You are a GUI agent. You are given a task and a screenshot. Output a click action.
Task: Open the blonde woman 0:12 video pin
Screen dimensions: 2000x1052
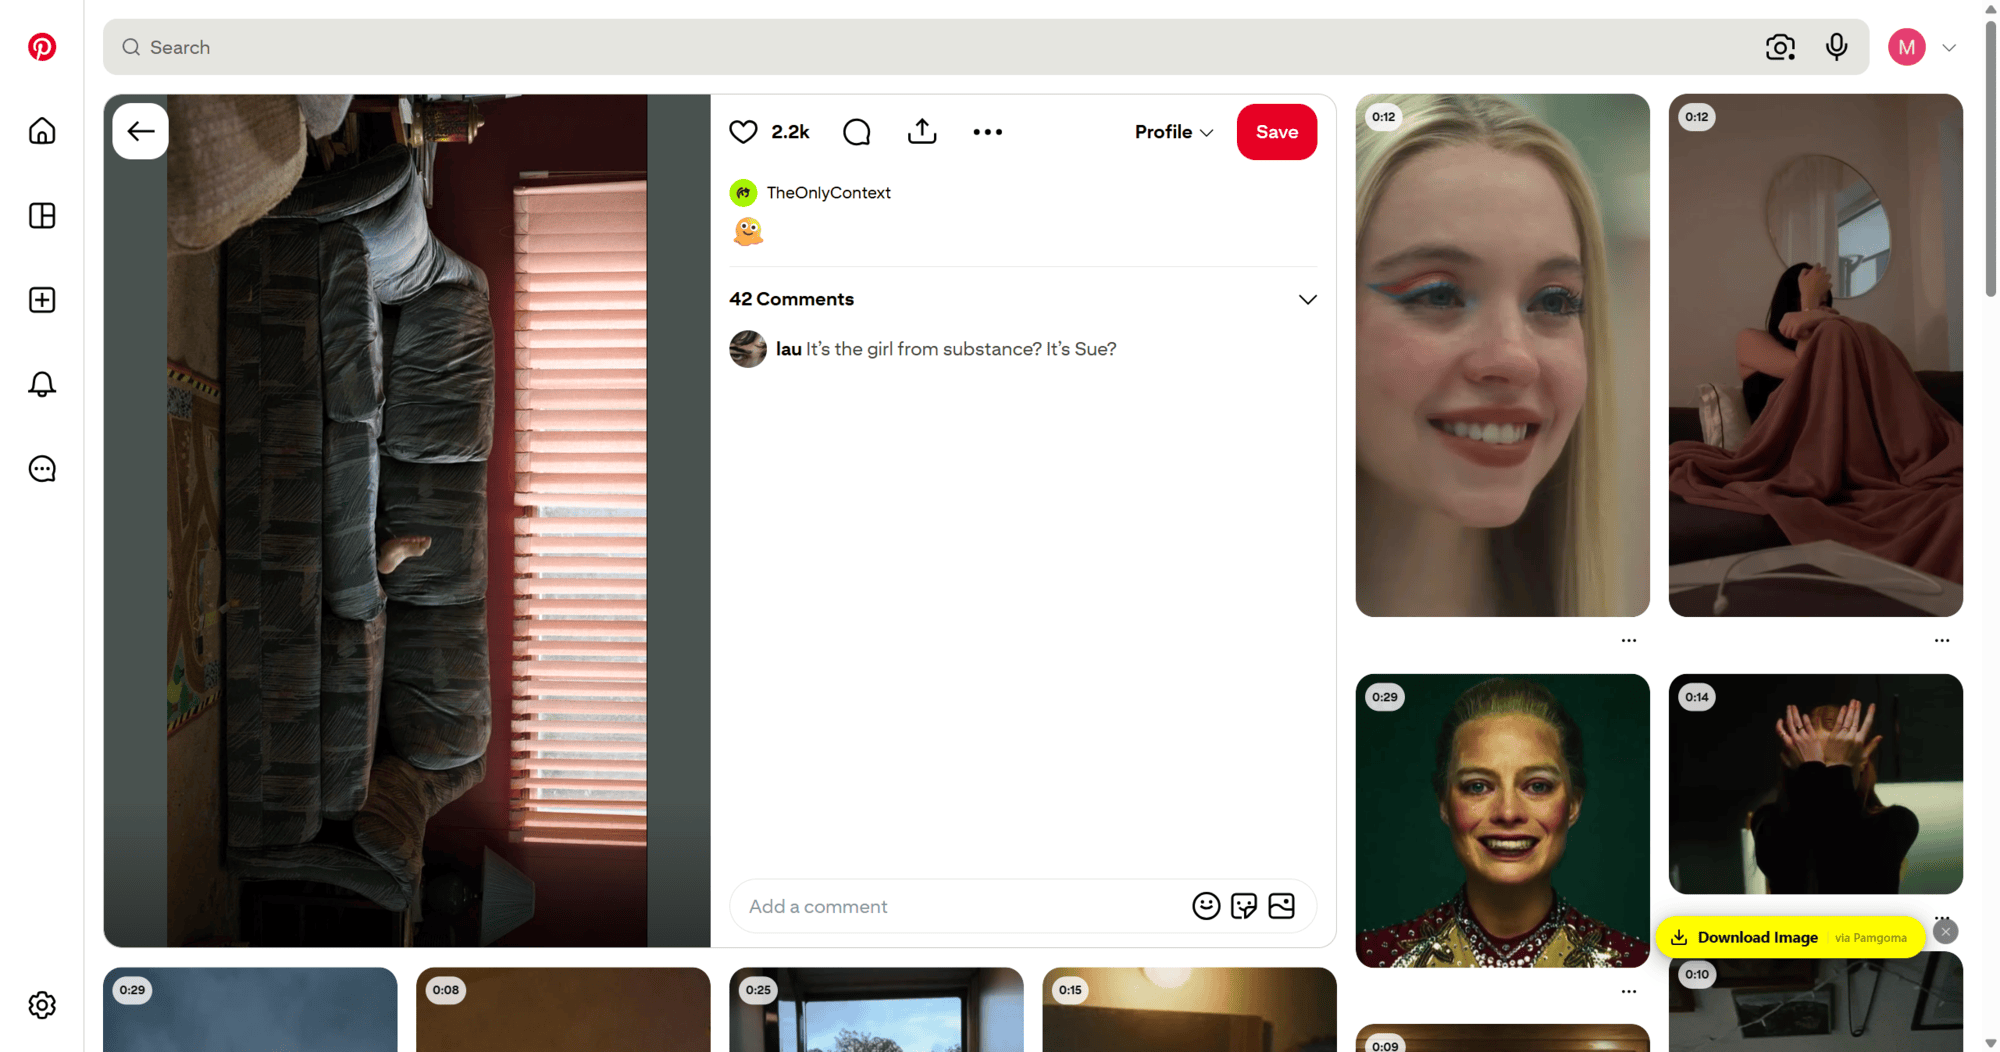(x=1502, y=355)
